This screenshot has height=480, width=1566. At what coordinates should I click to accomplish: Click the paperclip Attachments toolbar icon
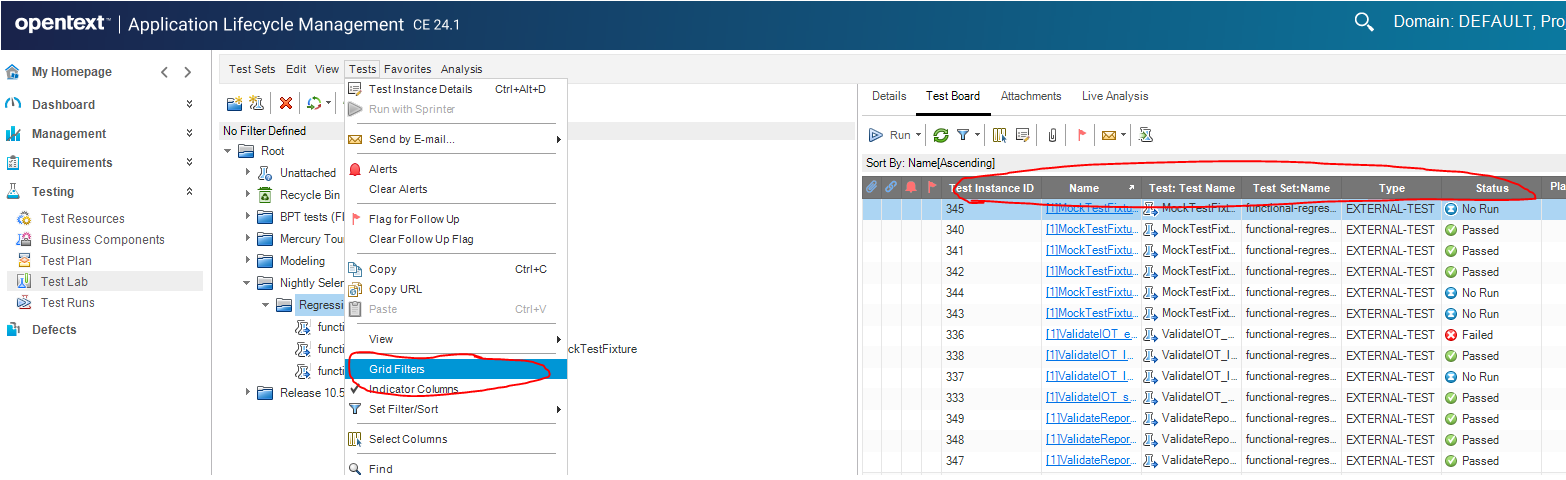point(1052,135)
